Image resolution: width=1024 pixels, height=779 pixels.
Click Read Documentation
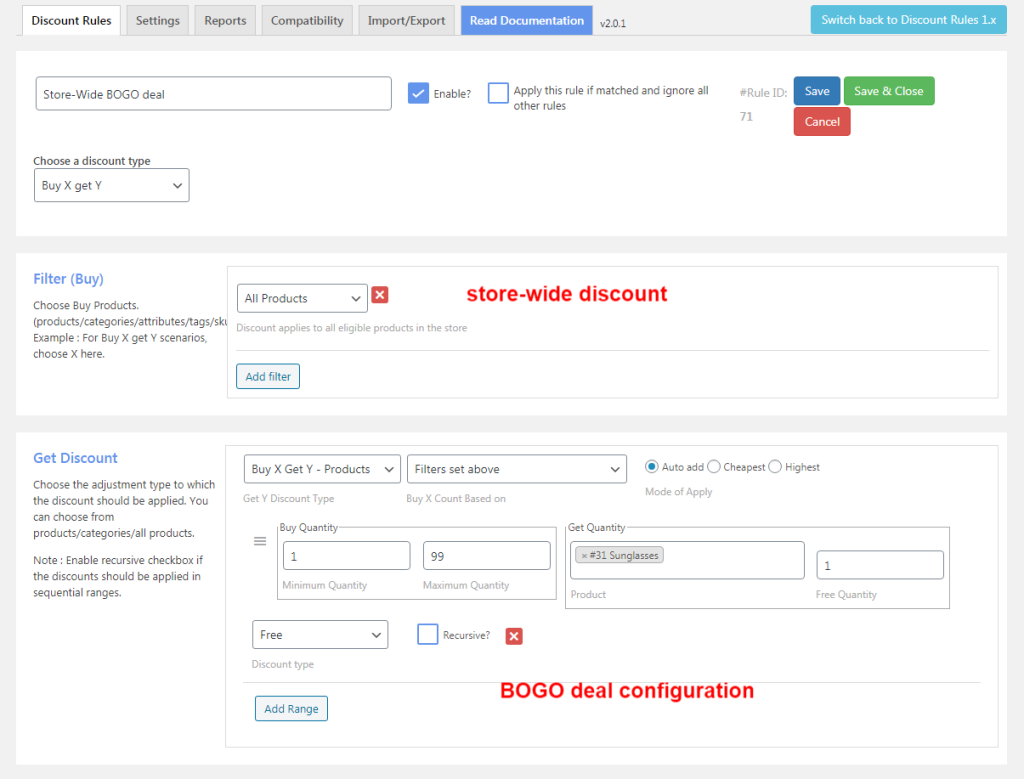[x=526, y=19]
